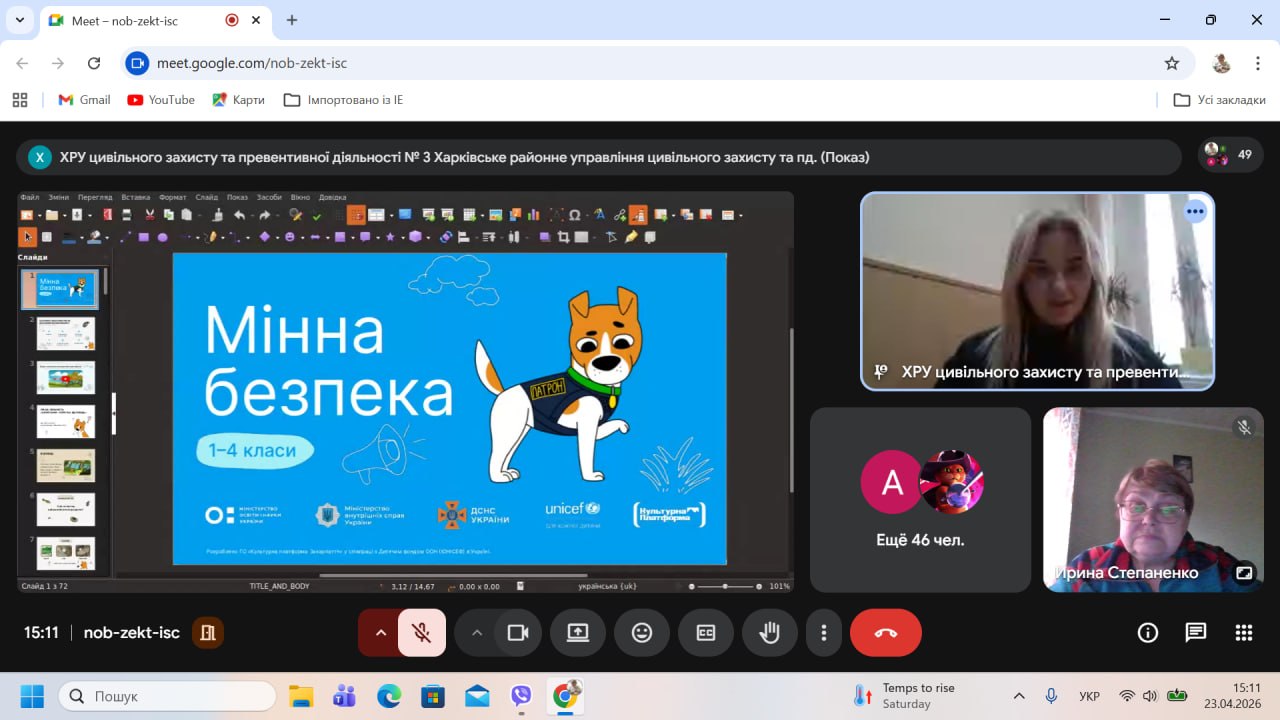Open the chat with everyone panel
This screenshot has width=1280, height=720.
tap(1195, 632)
